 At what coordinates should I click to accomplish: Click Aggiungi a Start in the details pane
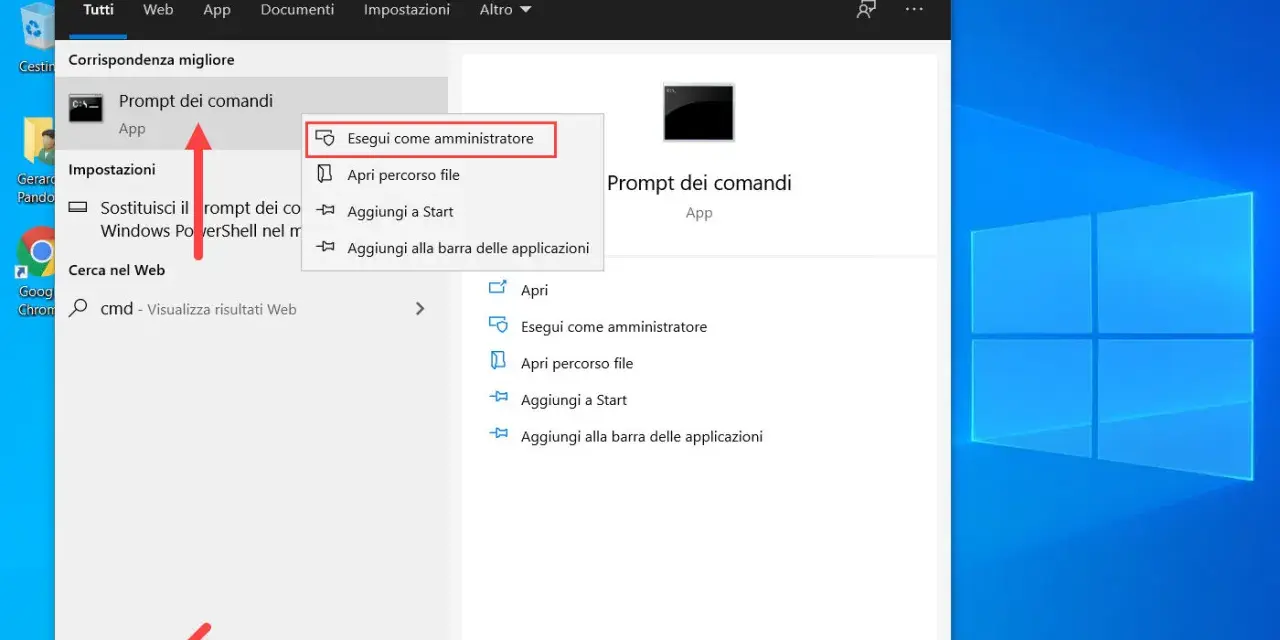coord(574,400)
